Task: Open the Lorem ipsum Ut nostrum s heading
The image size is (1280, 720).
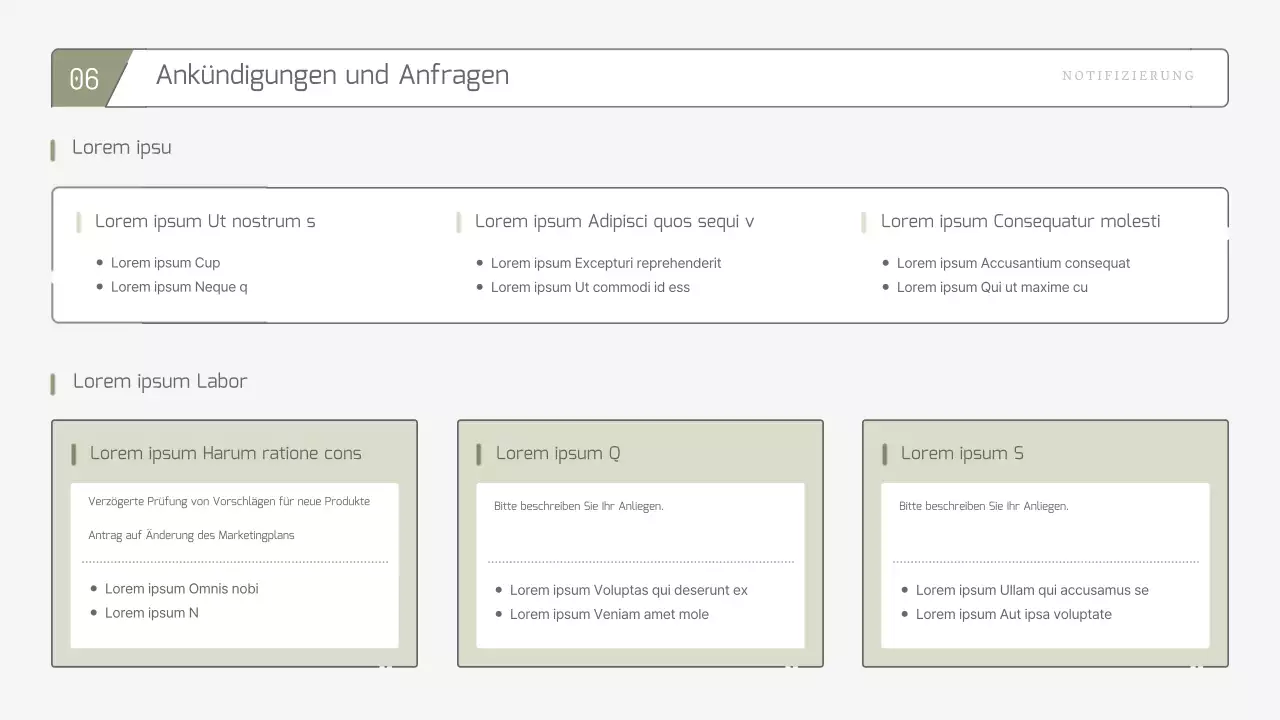Action: coord(205,222)
